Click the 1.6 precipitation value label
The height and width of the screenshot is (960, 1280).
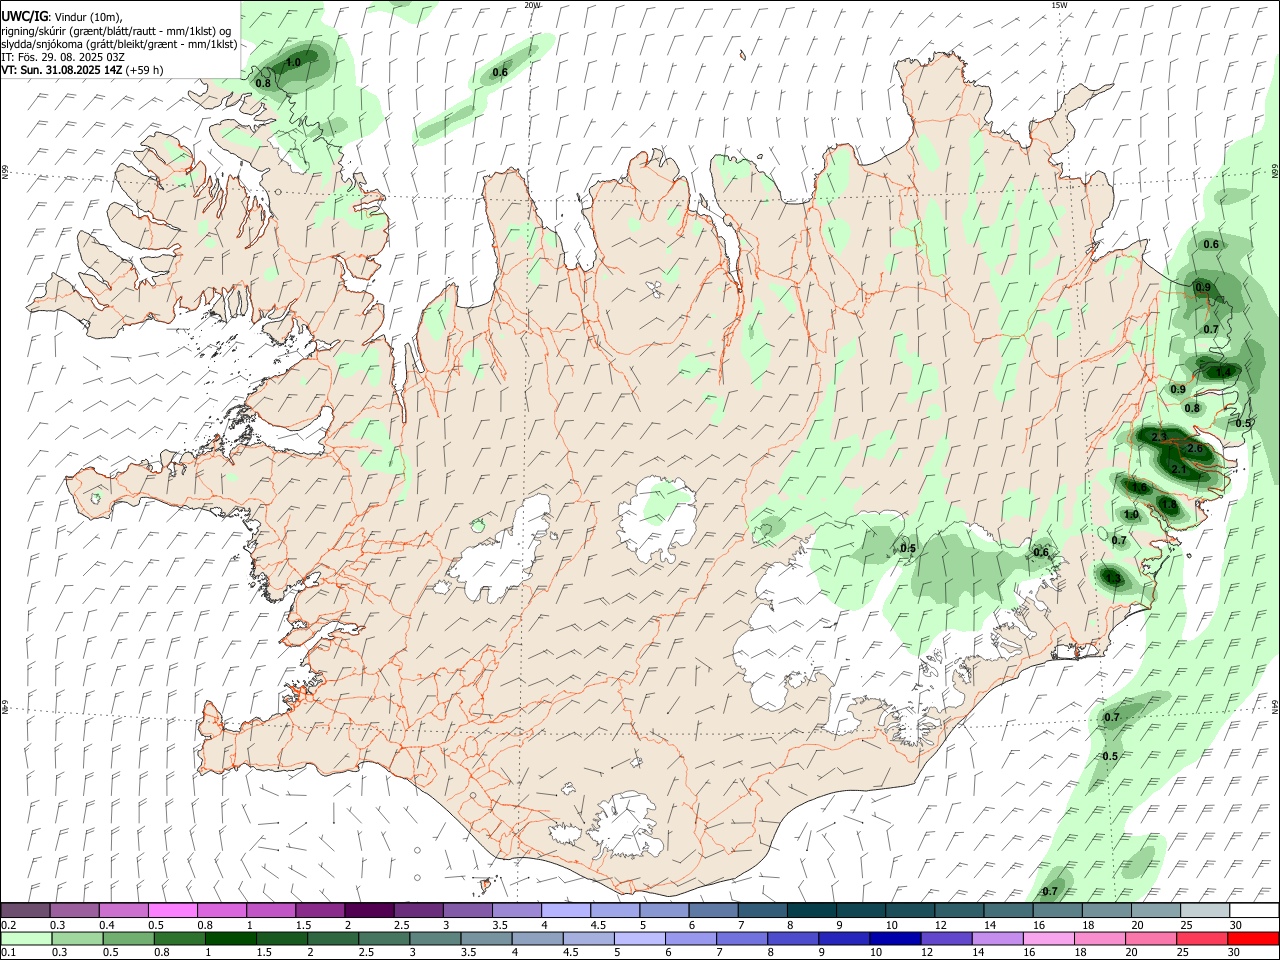click(x=1140, y=487)
